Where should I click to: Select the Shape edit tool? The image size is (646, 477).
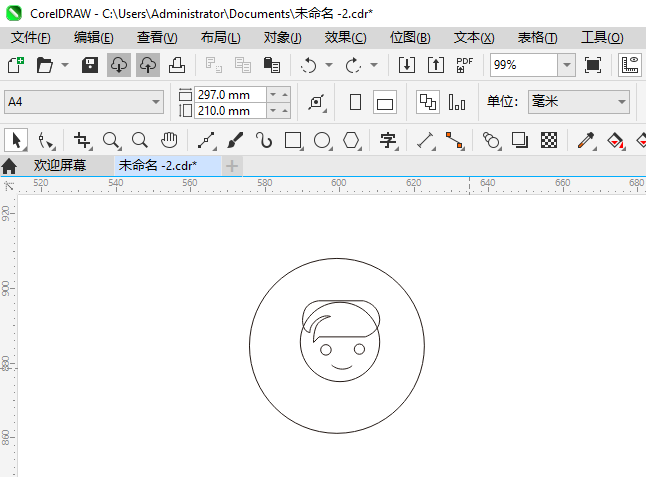pos(46,140)
